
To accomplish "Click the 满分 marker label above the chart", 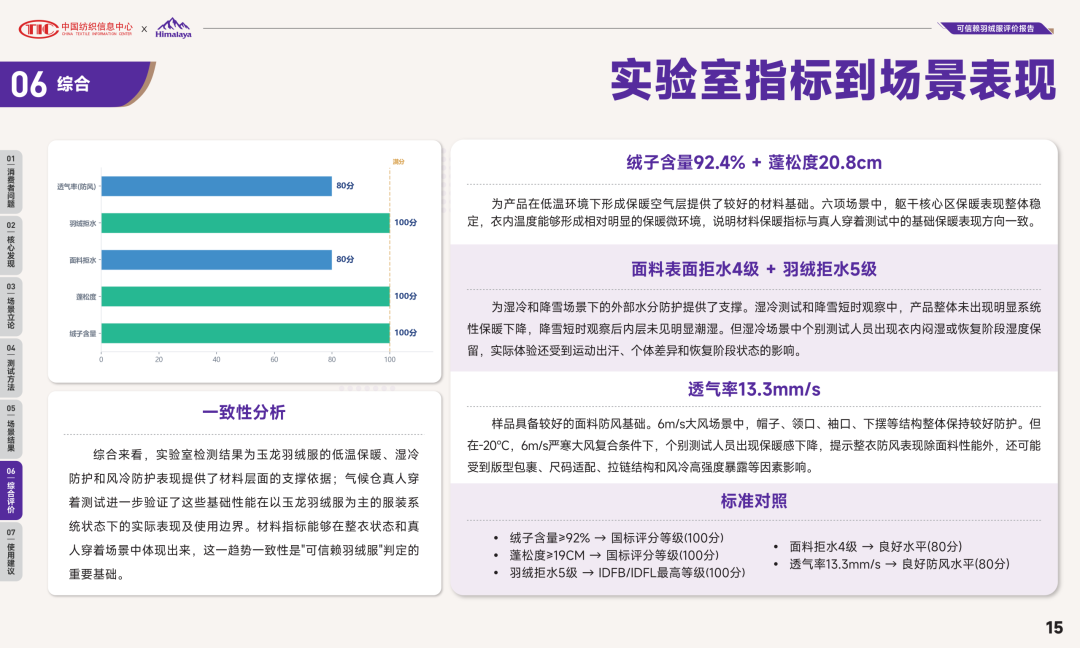I will 399,162.
